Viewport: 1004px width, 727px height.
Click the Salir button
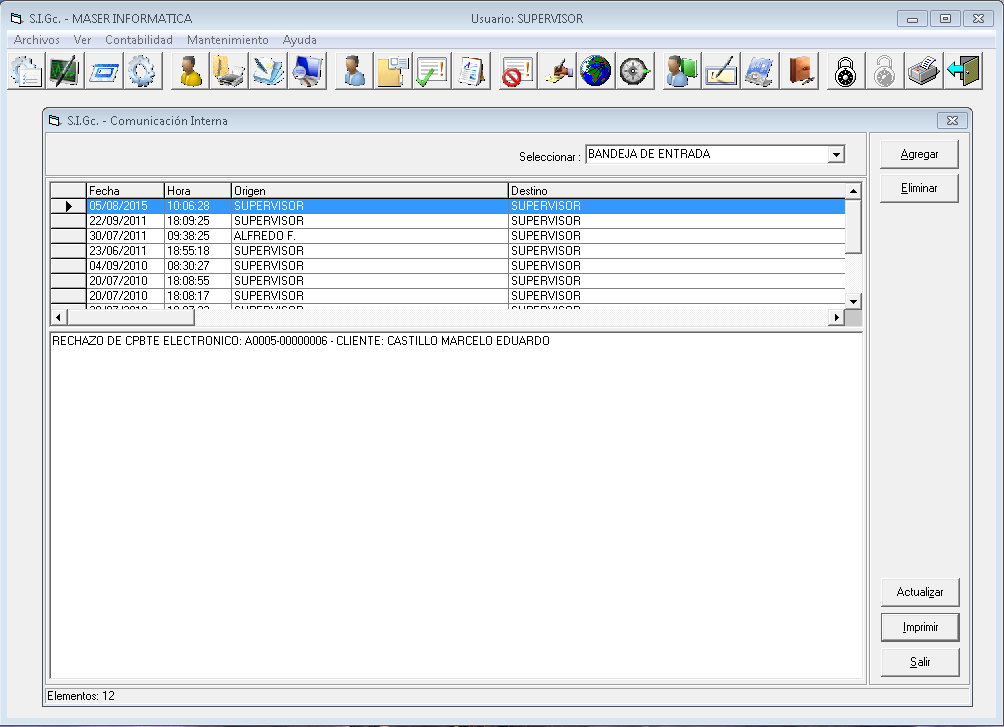919,662
